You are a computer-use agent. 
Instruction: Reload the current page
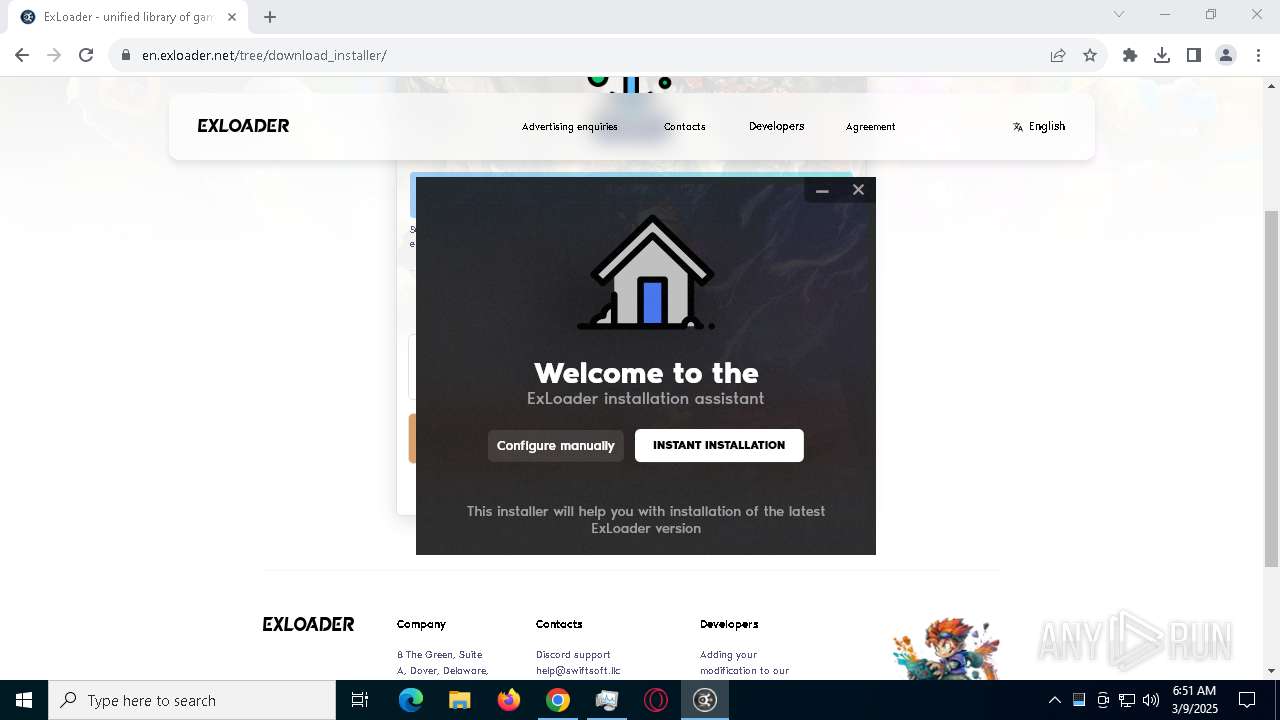pyautogui.click(x=86, y=55)
